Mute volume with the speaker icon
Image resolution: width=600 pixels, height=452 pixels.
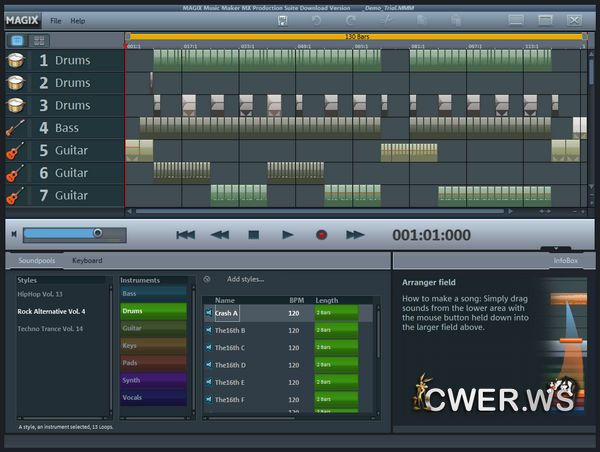[x=14, y=234]
